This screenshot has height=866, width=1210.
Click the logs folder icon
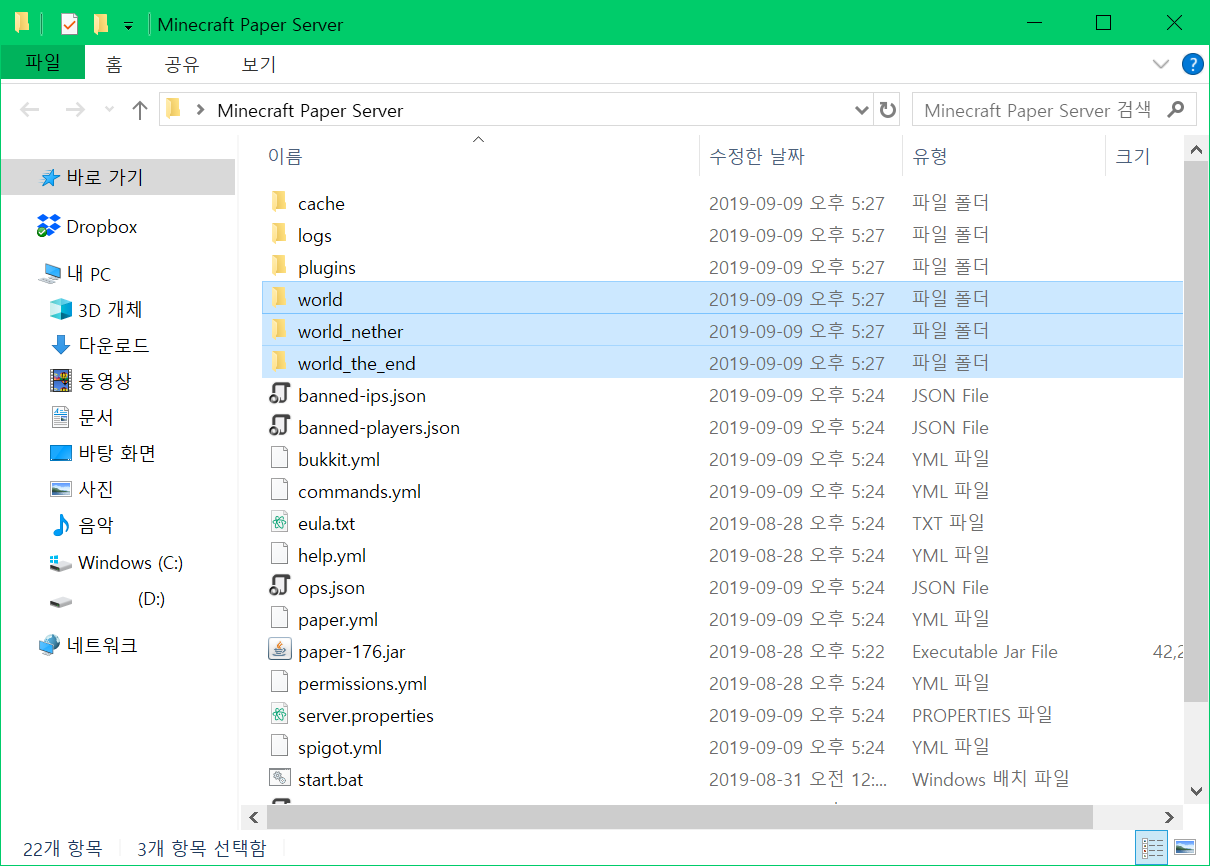click(279, 235)
